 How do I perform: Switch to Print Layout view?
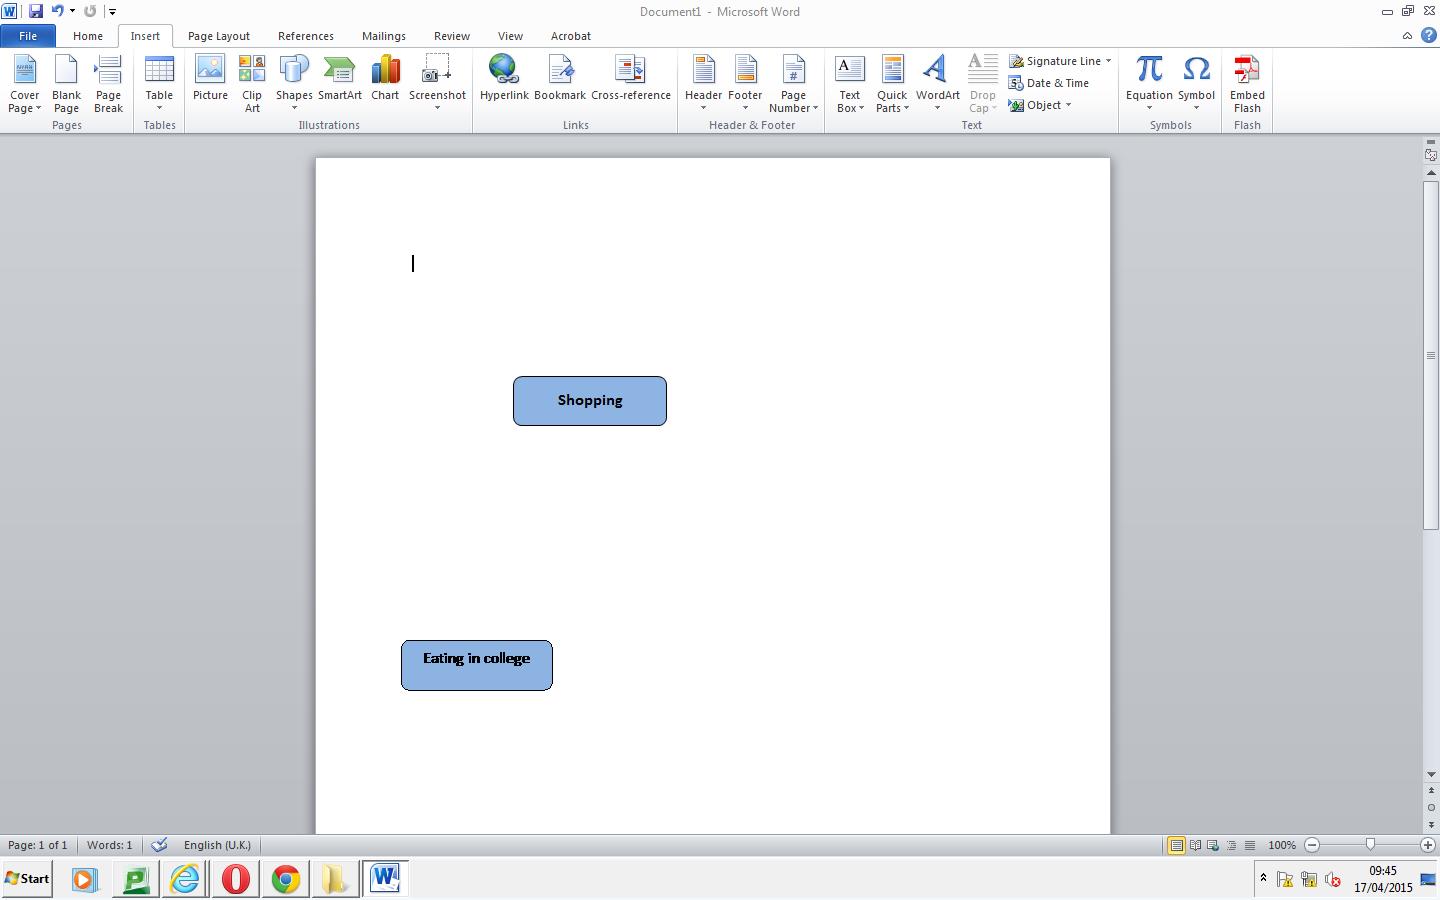1177,845
